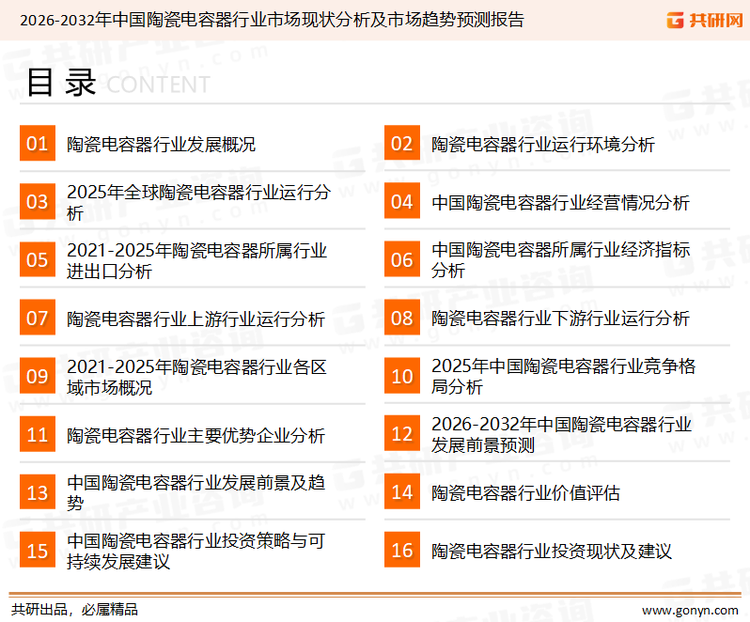Click the orange 12 number box
The image size is (750, 622).
pyautogui.click(x=402, y=434)
